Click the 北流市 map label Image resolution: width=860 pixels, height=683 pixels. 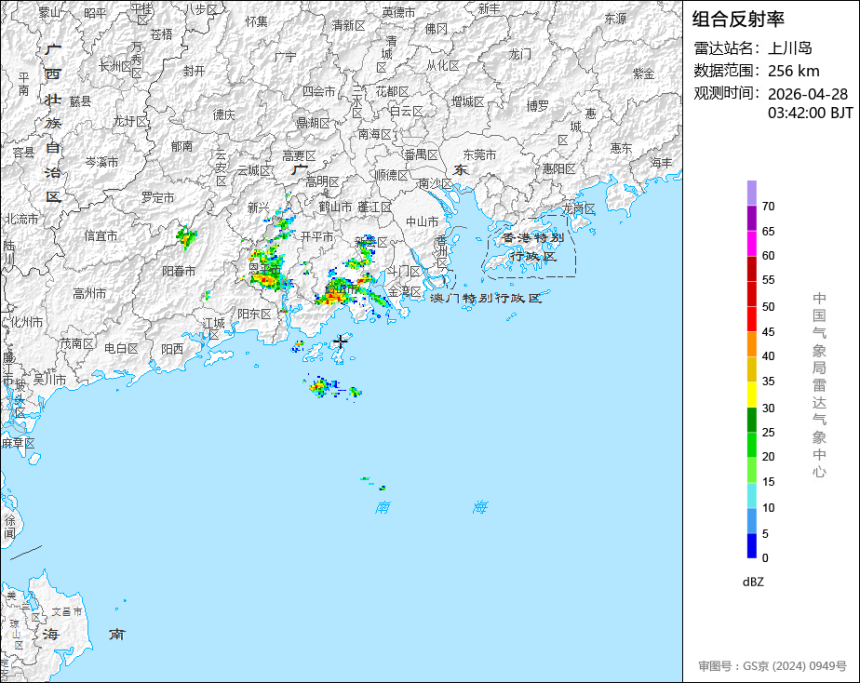22,219
